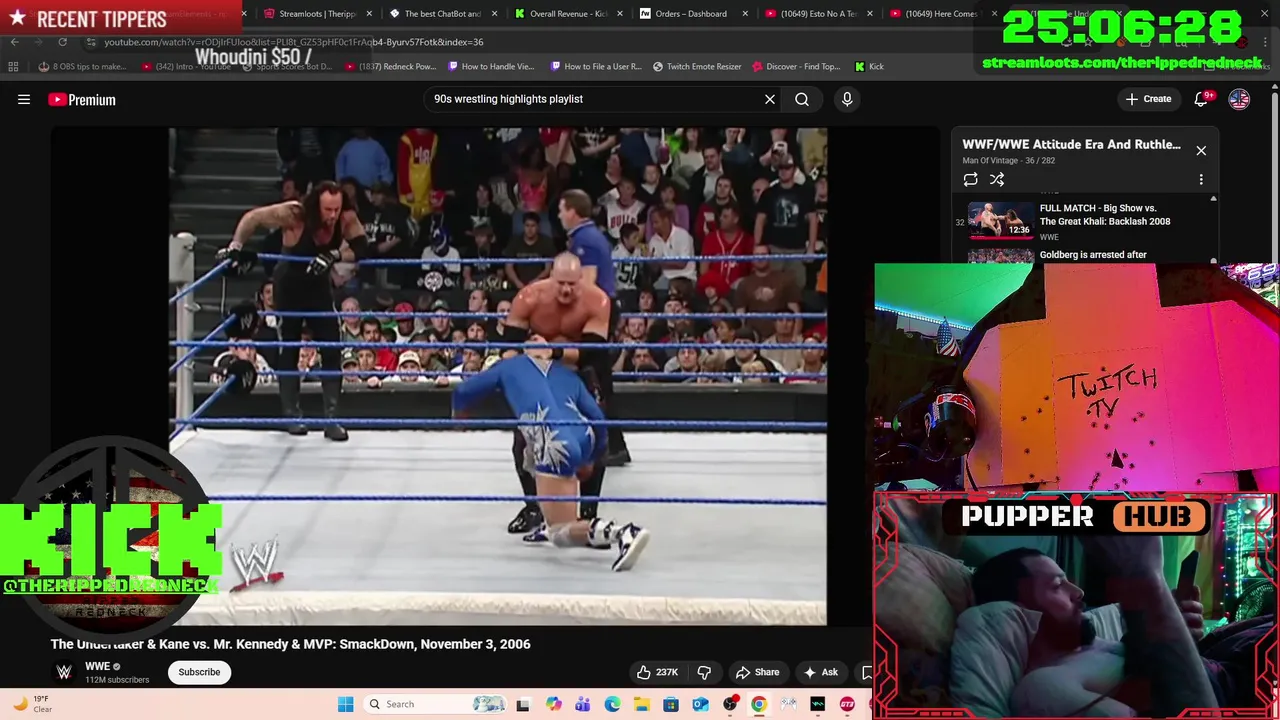
Task: Click the Ask button
Action: (x=821, y=672)
